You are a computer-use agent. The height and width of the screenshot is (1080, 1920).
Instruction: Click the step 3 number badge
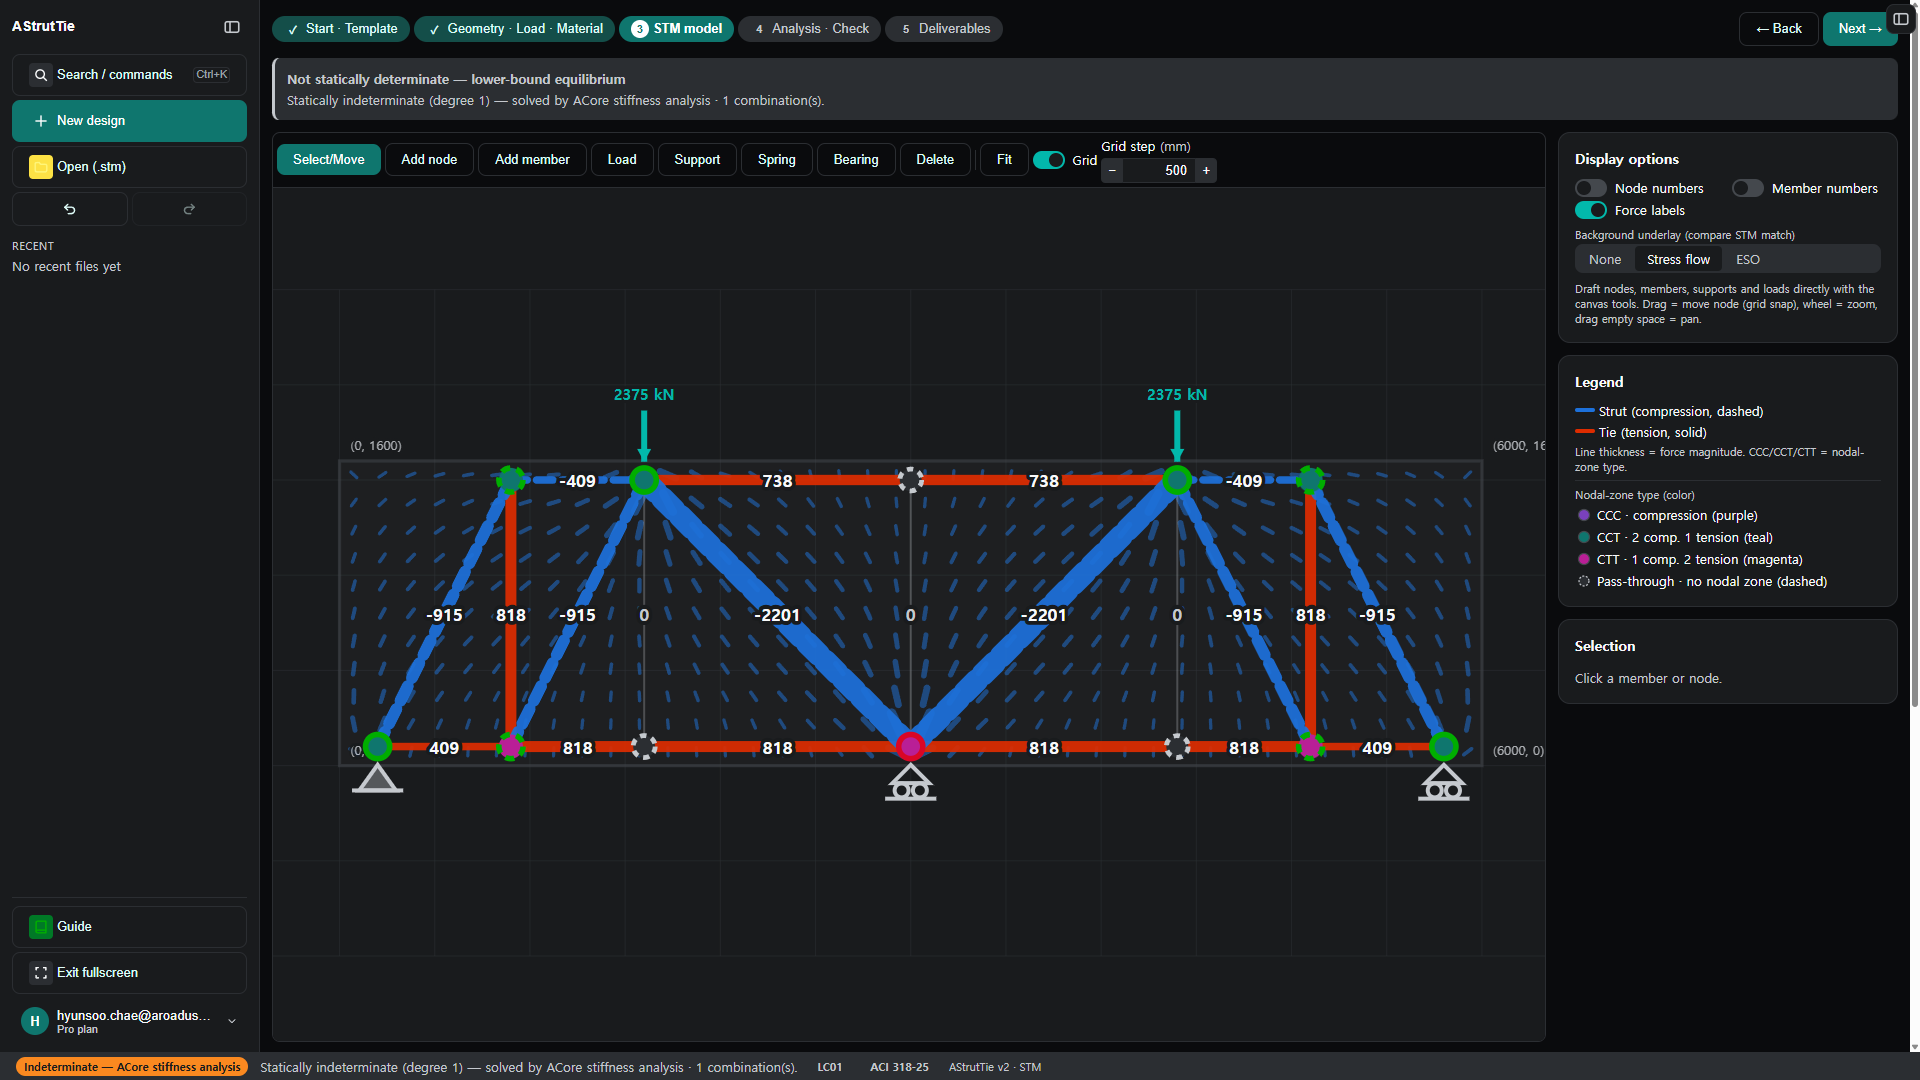[x=640, y=29]
